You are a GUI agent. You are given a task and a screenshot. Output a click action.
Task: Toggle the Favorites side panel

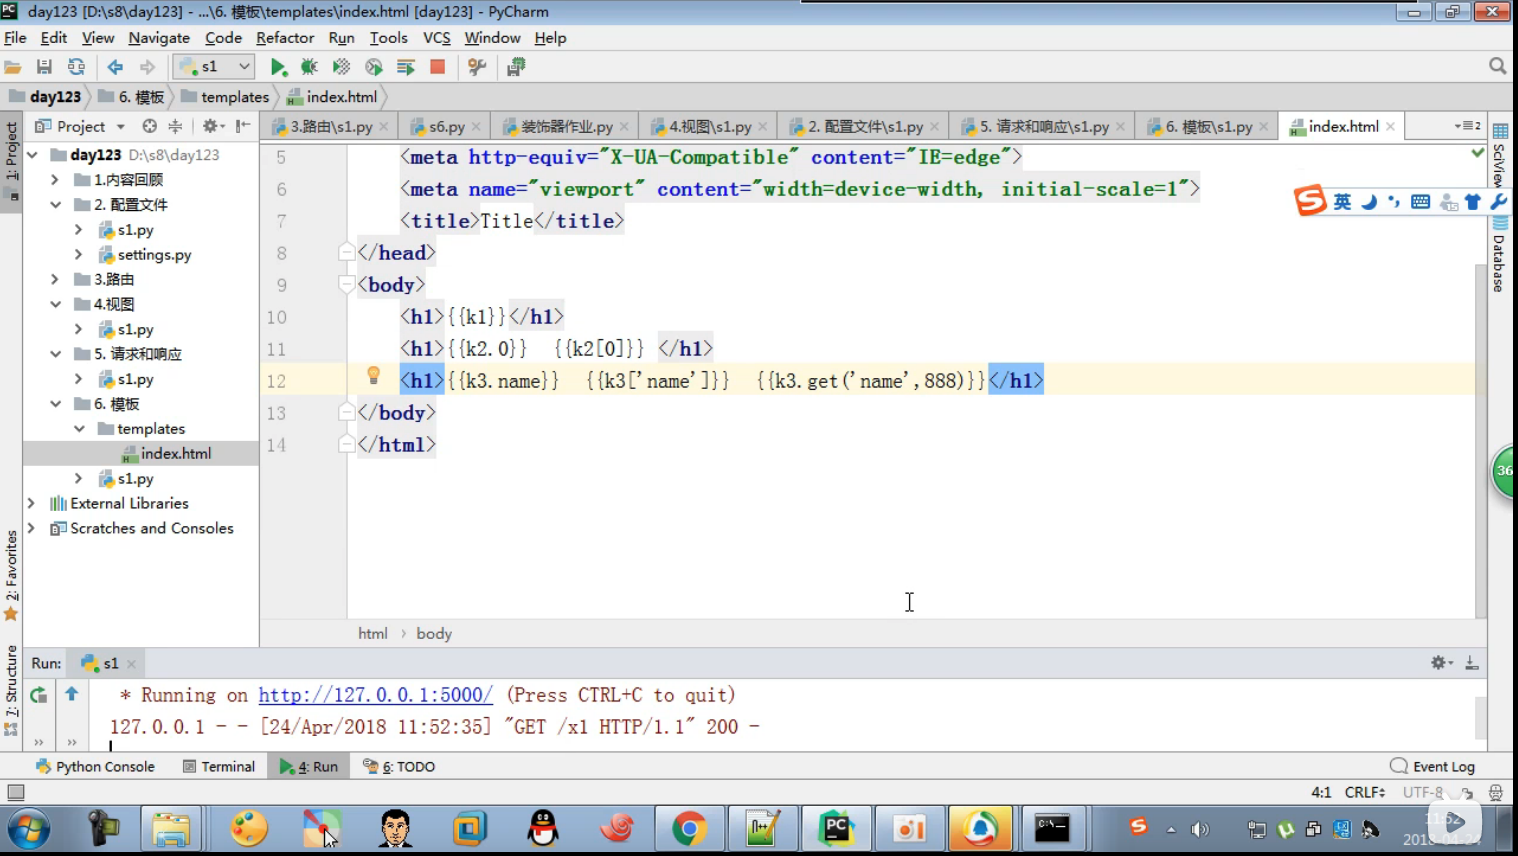click(x=11, y=575)
